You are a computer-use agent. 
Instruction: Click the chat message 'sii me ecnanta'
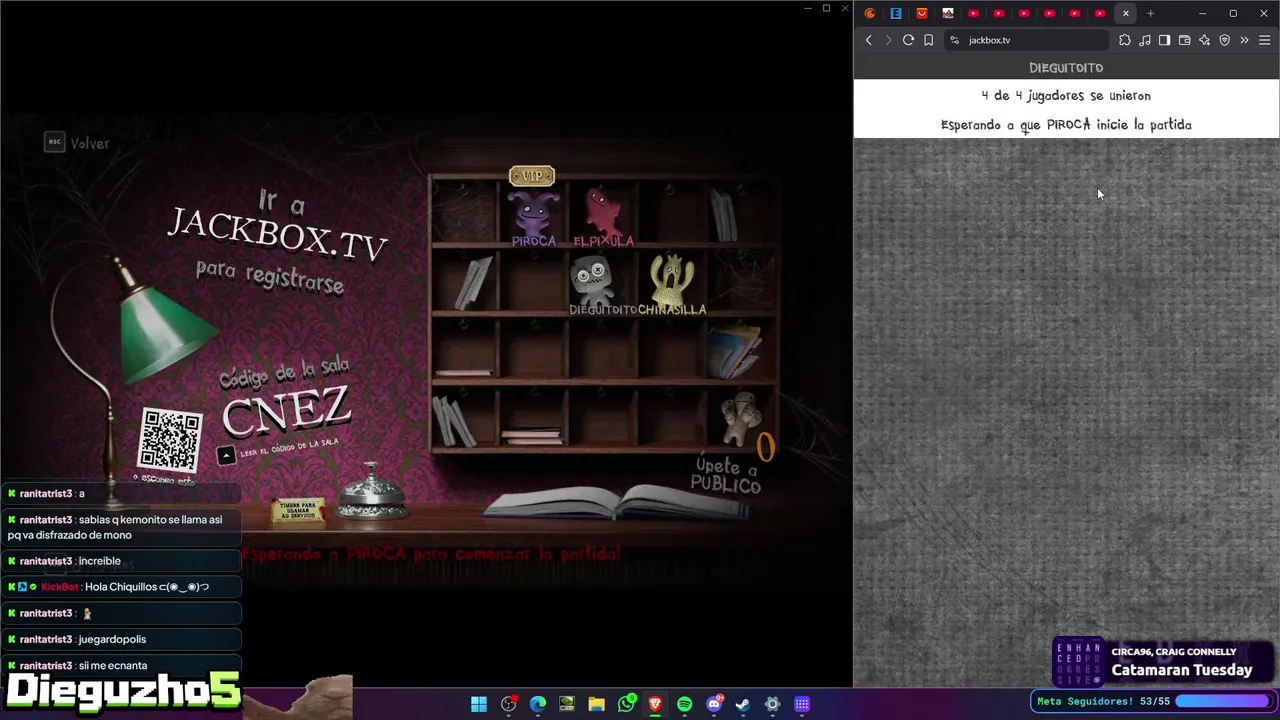[113, 665]
